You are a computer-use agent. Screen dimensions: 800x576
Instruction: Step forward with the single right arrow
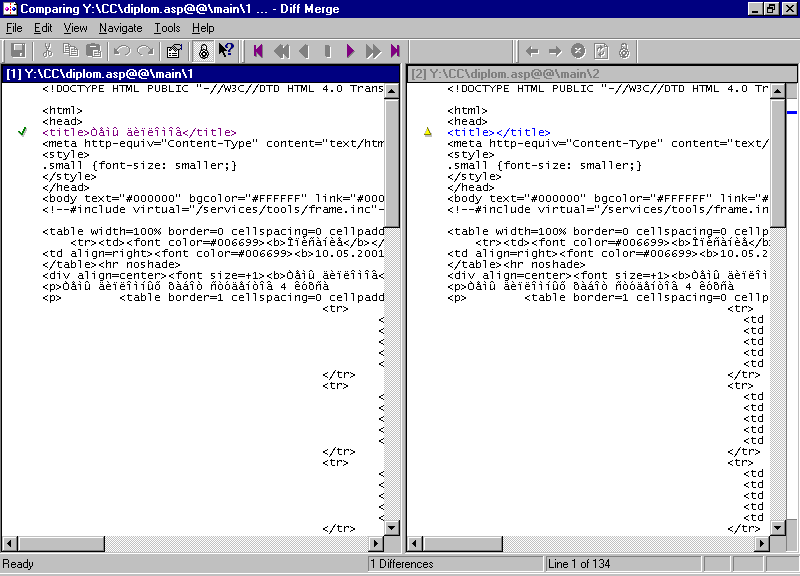pos(351,51)
